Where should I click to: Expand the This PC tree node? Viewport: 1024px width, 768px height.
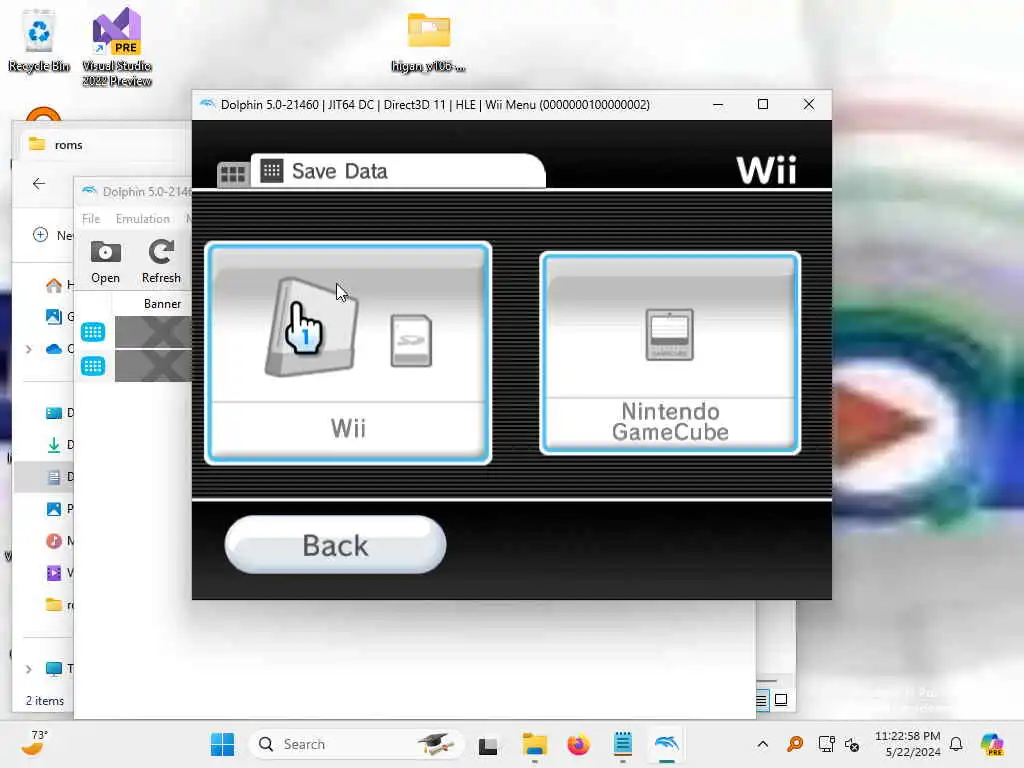pos(28,669)
